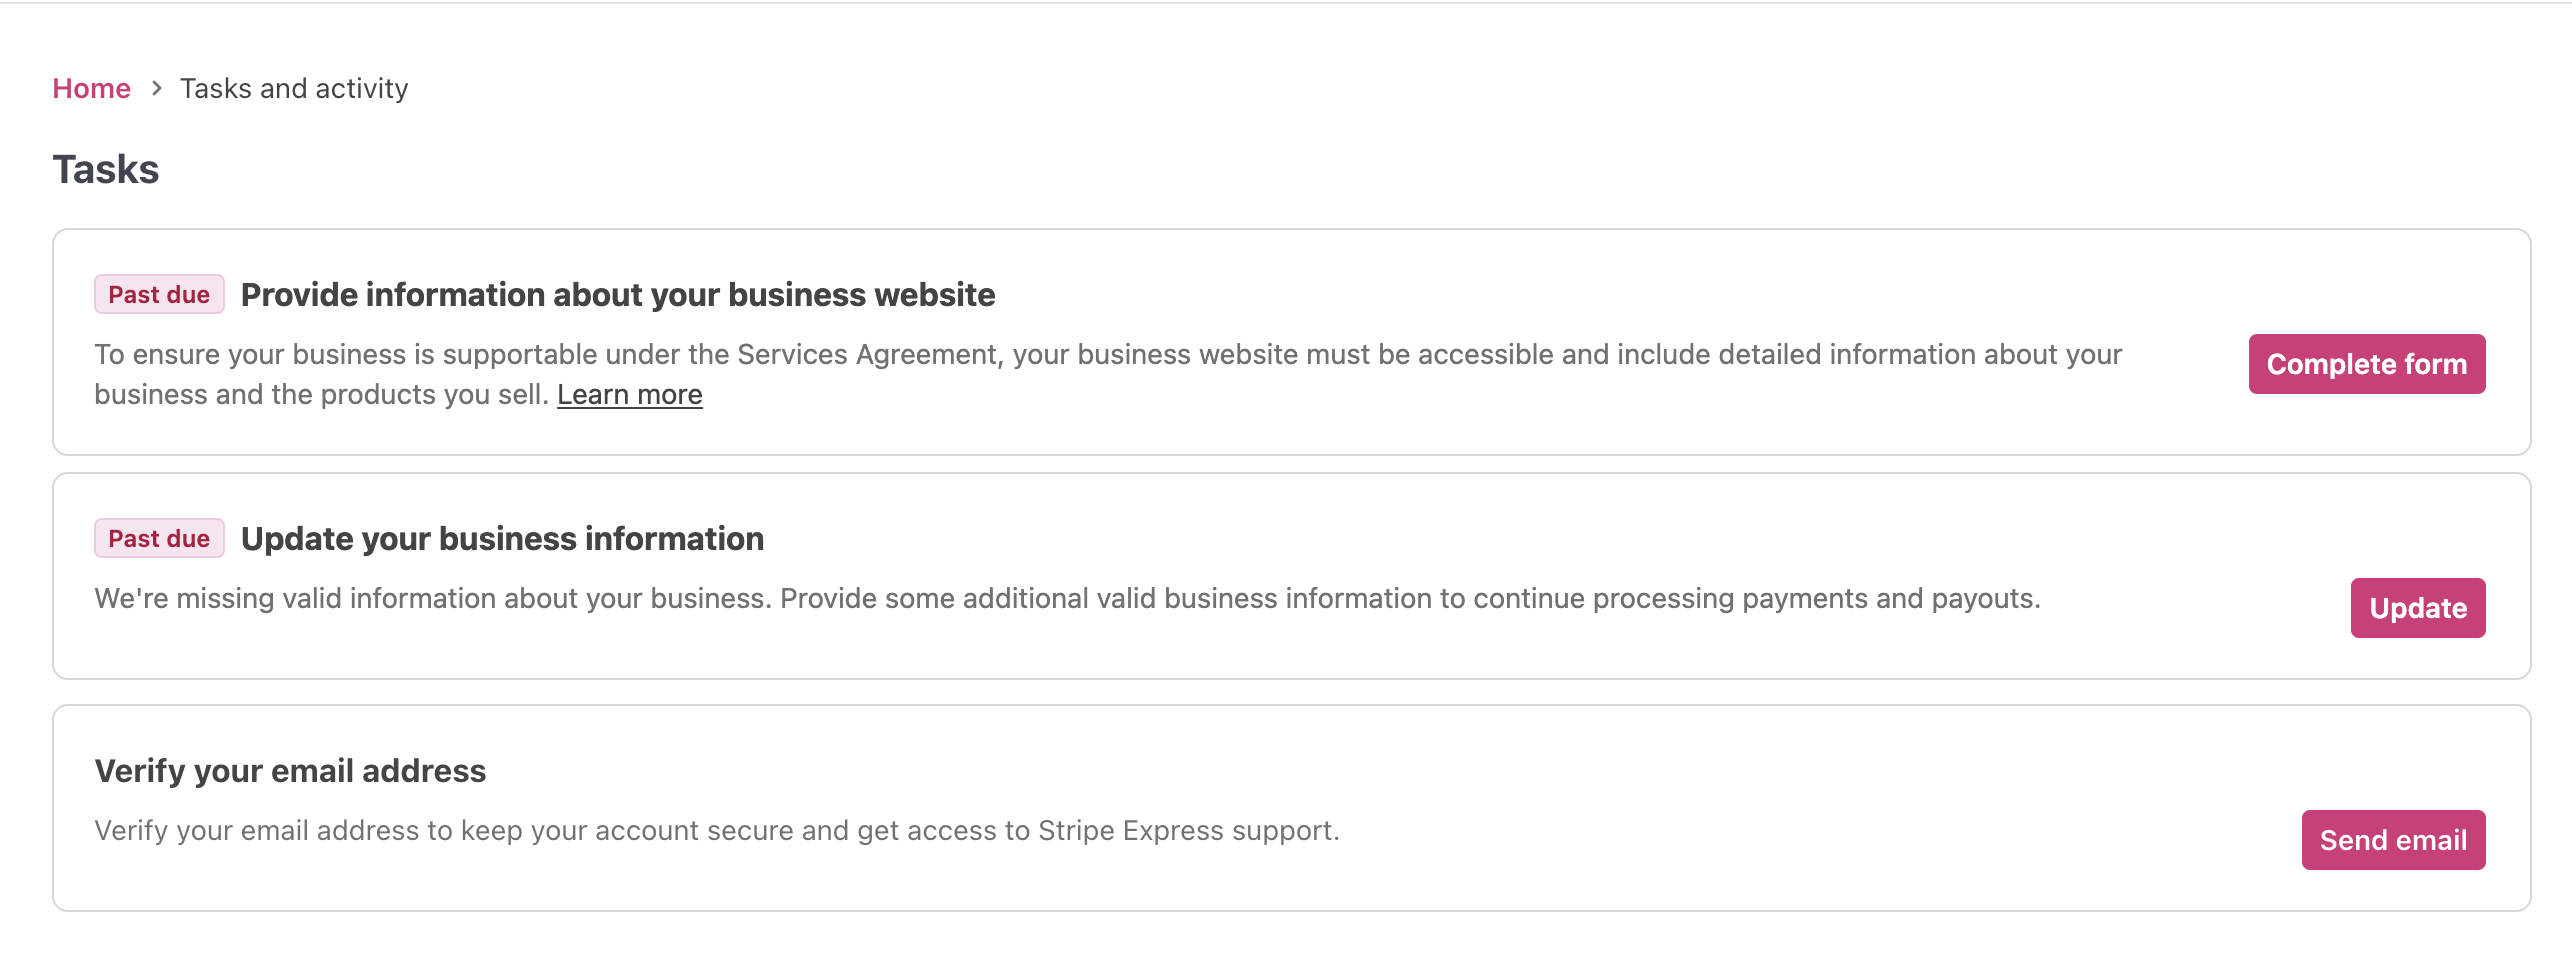2572x964 pixels.
Task: Click the Stripe Express support description text
Action: [717, 831]
